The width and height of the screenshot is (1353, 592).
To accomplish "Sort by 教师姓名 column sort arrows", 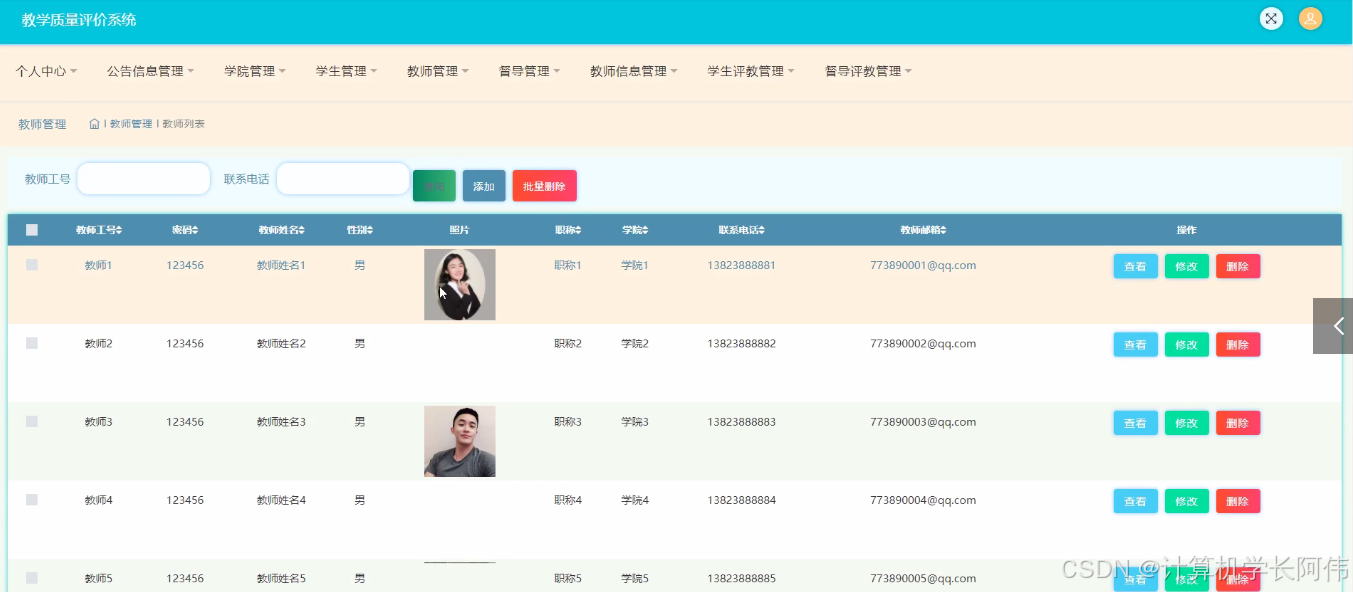I will [301, 230].
